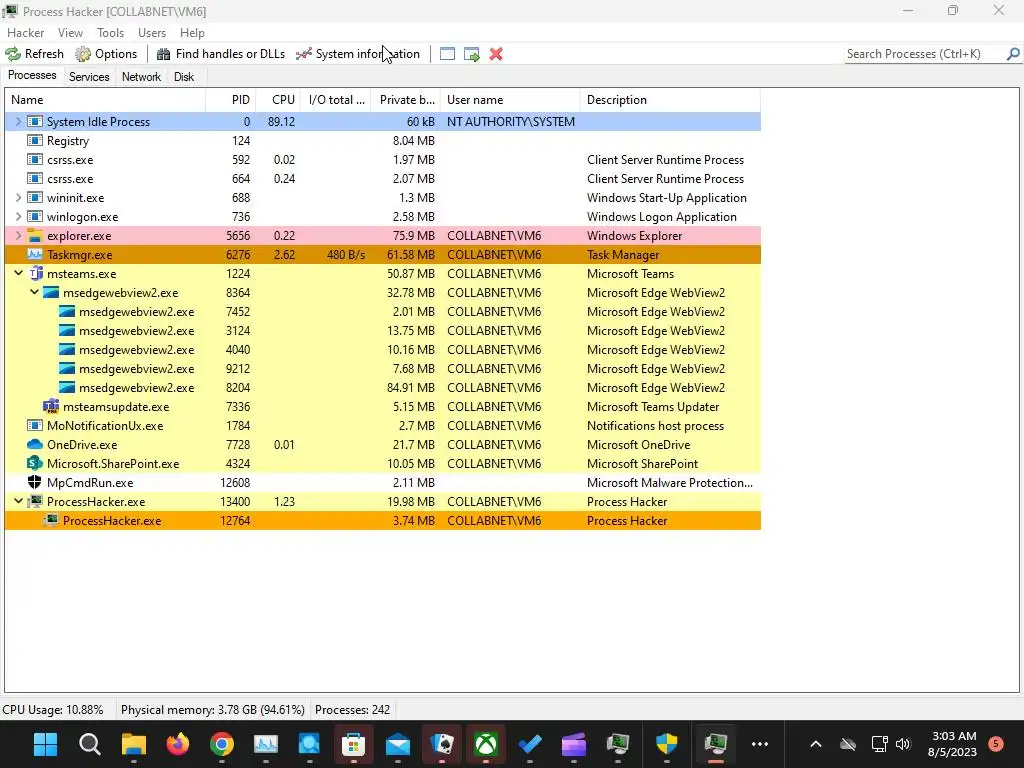Open the View menu
Image resolution: width=1024 pixels, height=768 pixels.
pos(70,33)
